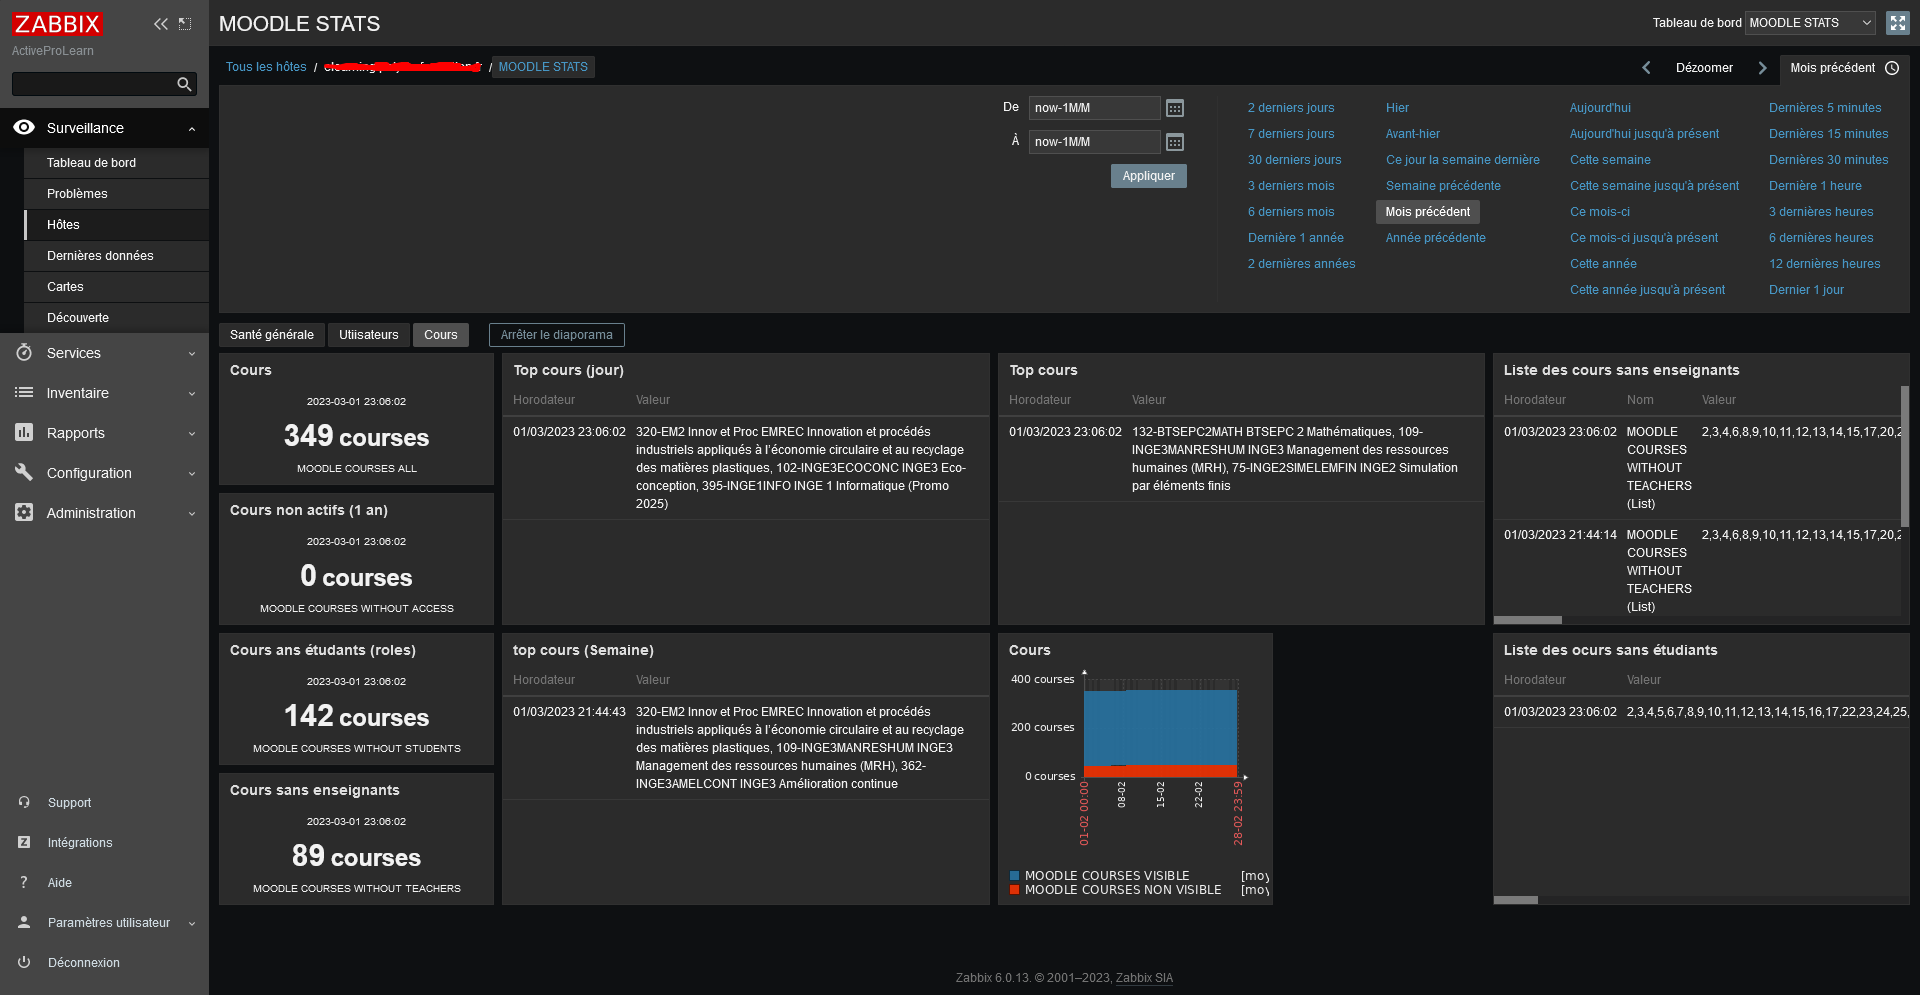Expand the Services menu section
1920x995 pixels.
pyautogui.click(x=104, y=353)
